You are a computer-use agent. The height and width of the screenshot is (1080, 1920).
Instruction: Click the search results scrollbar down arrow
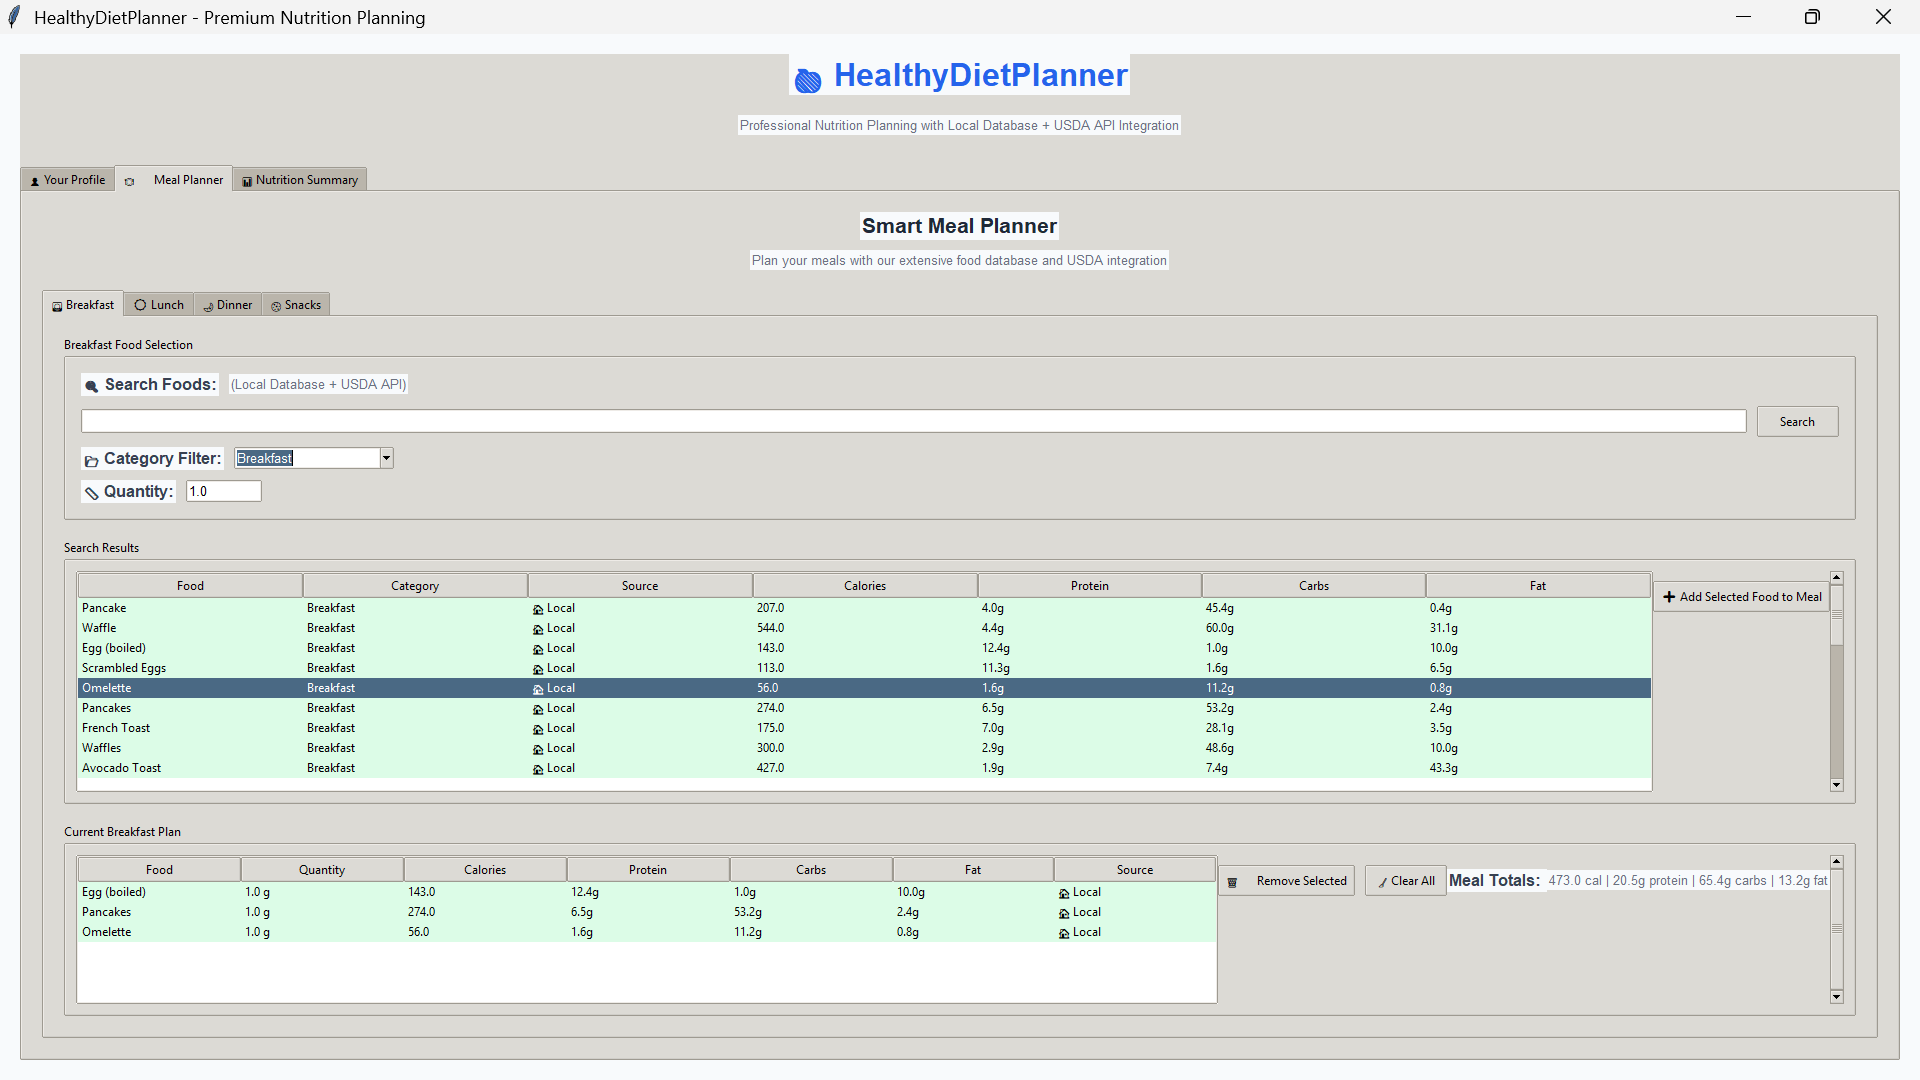click(1837, 786)
